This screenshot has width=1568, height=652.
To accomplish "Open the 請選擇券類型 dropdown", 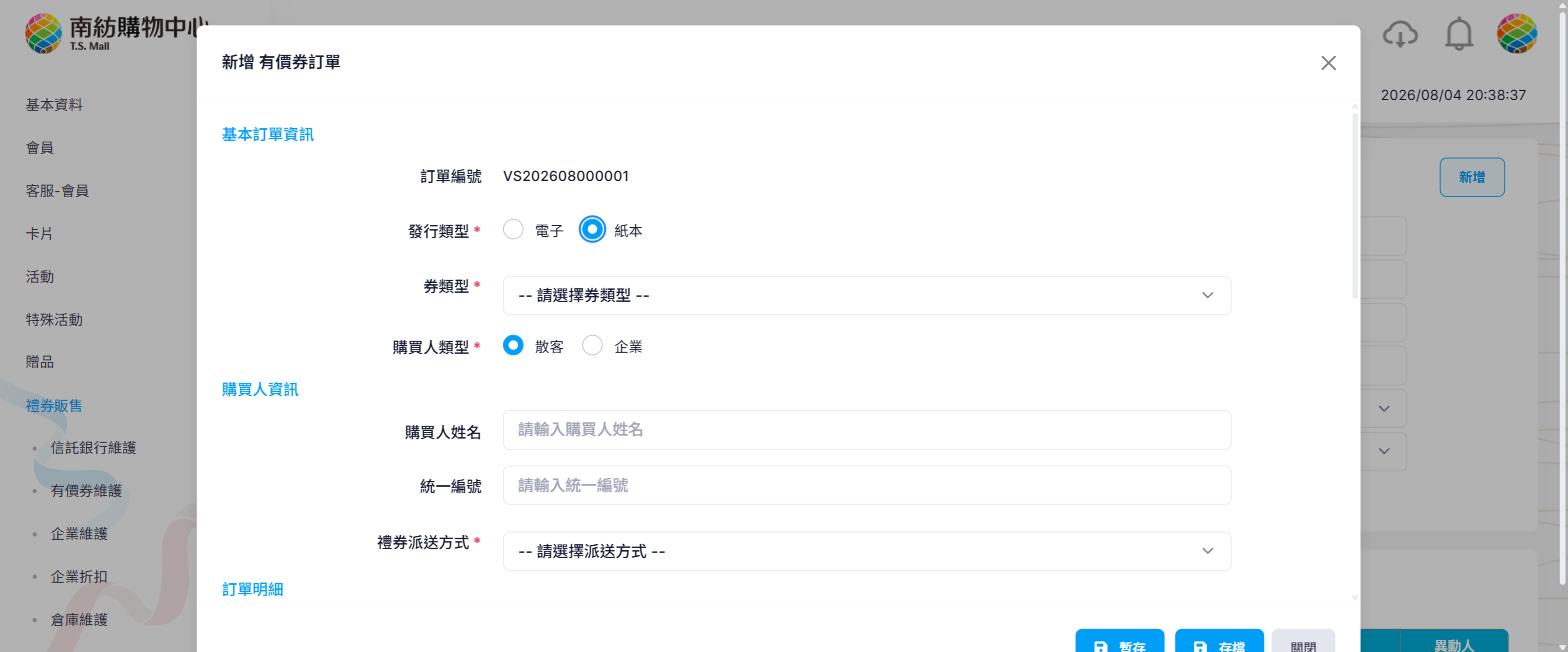I will 866,296.
